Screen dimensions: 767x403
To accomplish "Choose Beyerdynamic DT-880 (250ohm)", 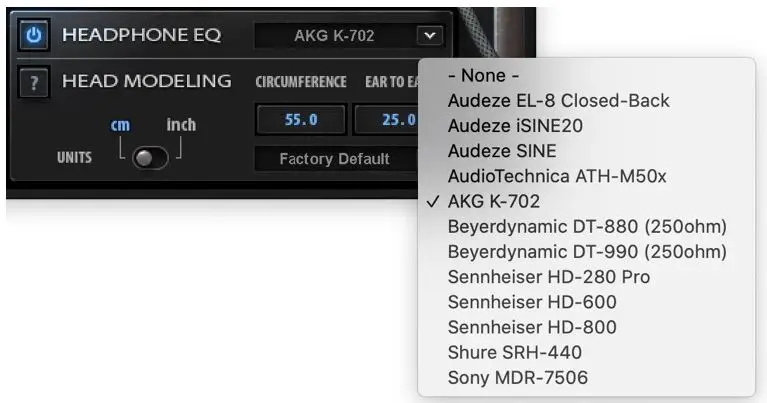I will (x=587, y=226).
